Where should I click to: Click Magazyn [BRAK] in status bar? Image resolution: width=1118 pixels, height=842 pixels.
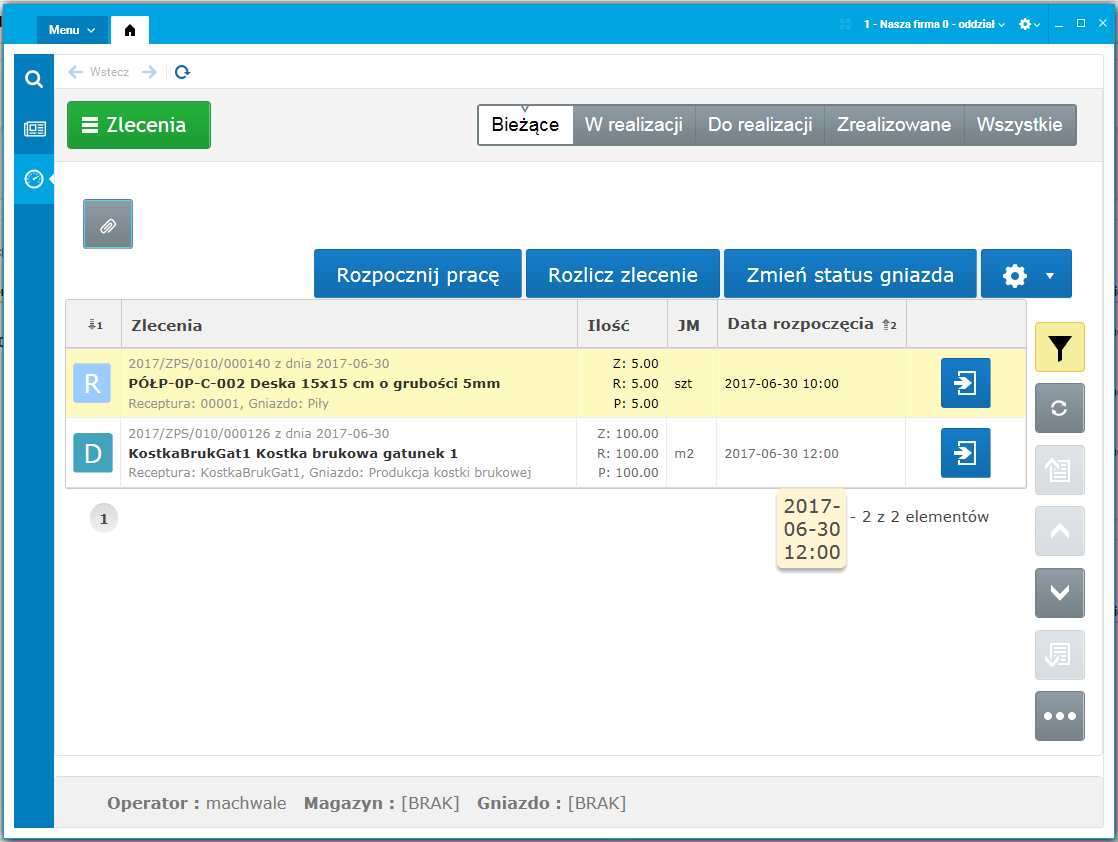click(381, 804)
